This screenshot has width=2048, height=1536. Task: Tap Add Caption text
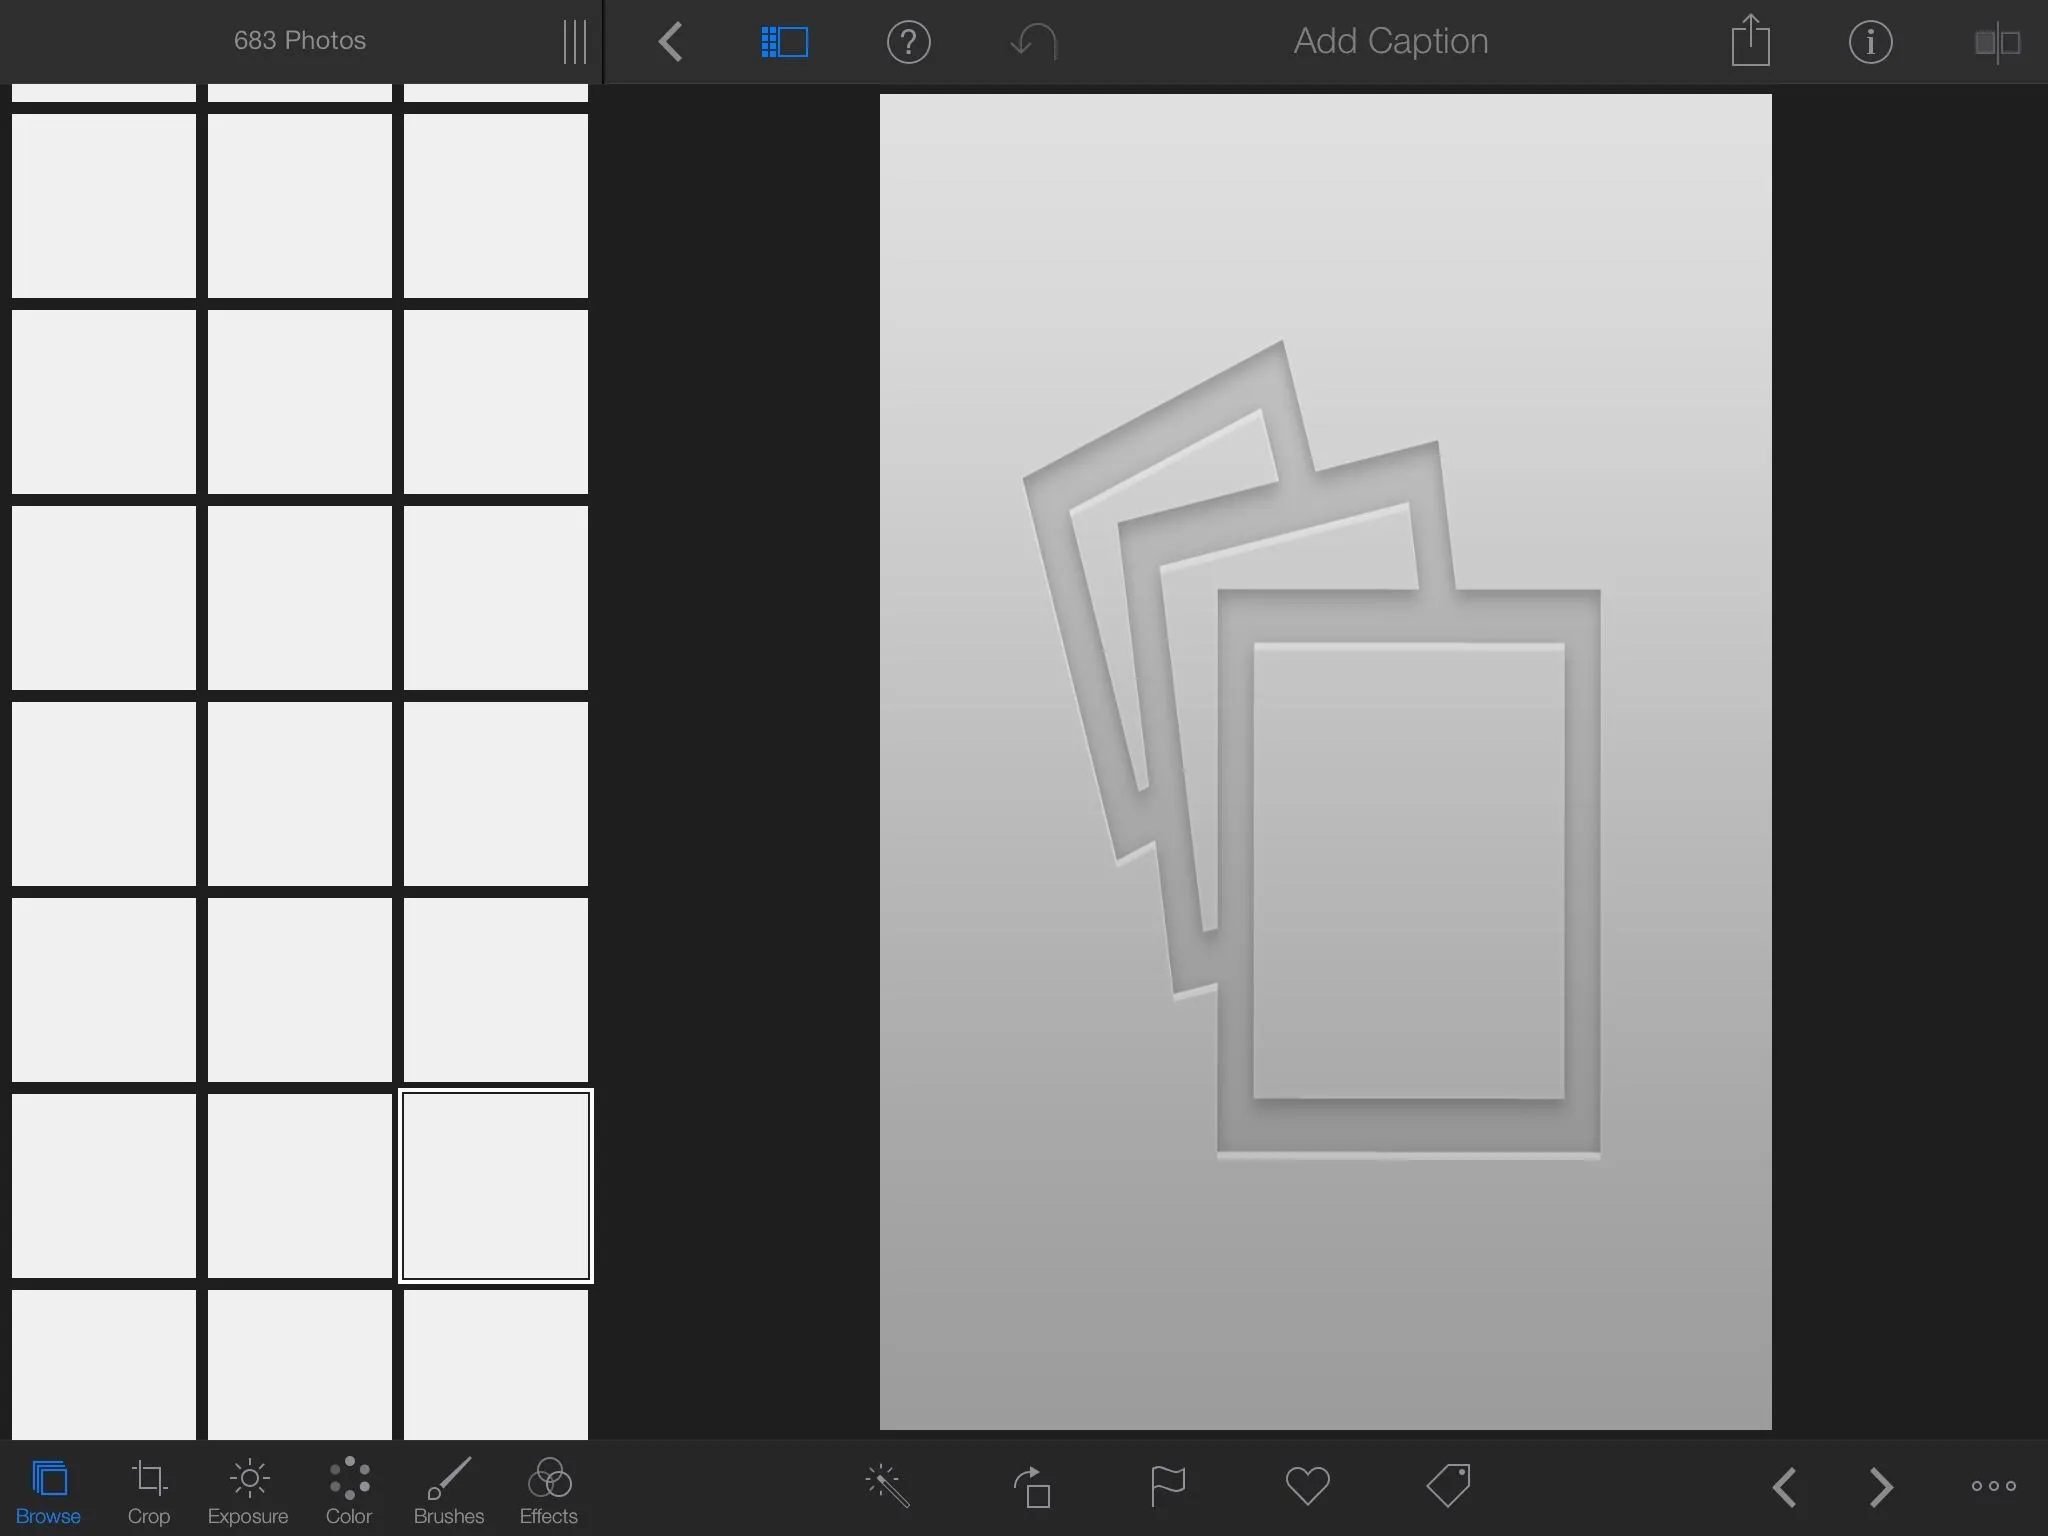click(1390, 41)
